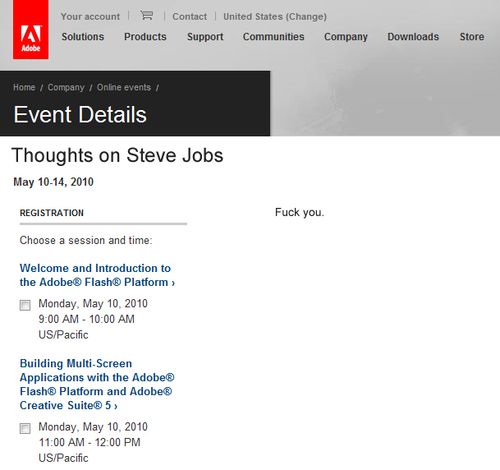Screen dimensions: 500x470
Task: Open the shopping cart icon
Action: 146,15
